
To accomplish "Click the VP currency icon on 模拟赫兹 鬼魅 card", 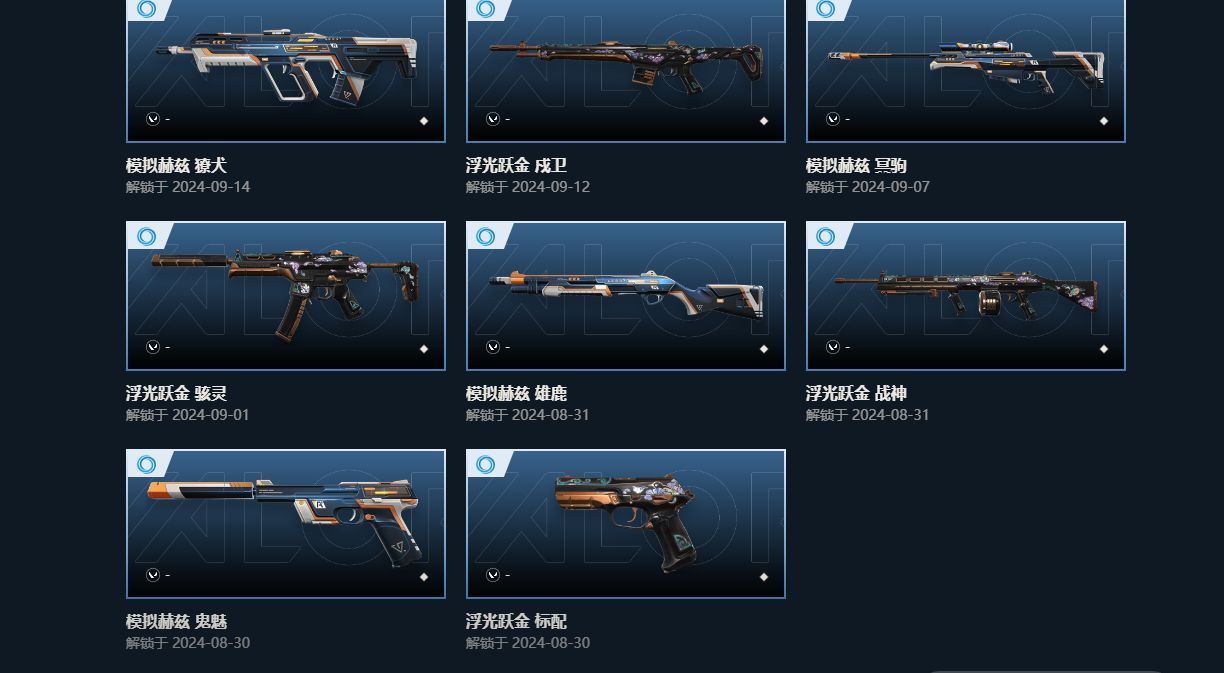I will tap(152, 575).
